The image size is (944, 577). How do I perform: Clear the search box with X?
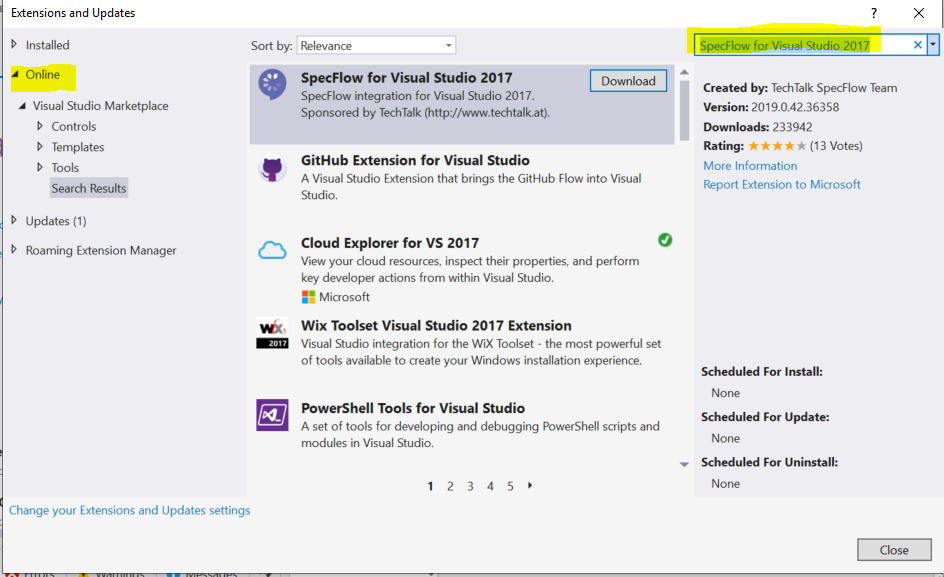918,45
